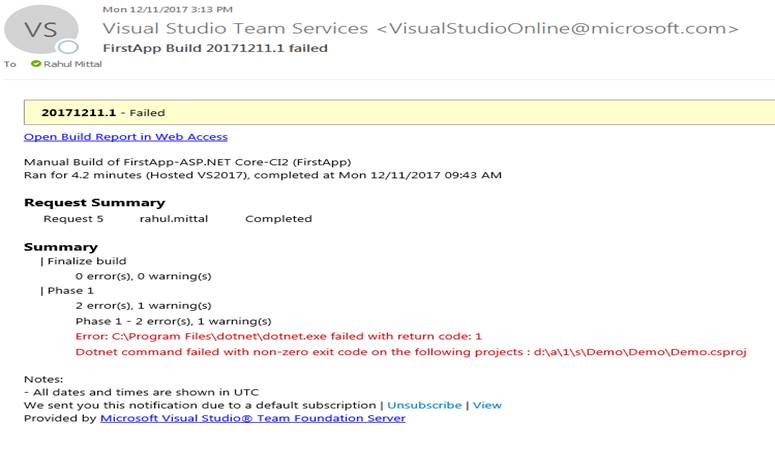This screenshot has height=459, width=775.
Task: Select recipient name Rahul Mittal
Action: pos(72,64)
